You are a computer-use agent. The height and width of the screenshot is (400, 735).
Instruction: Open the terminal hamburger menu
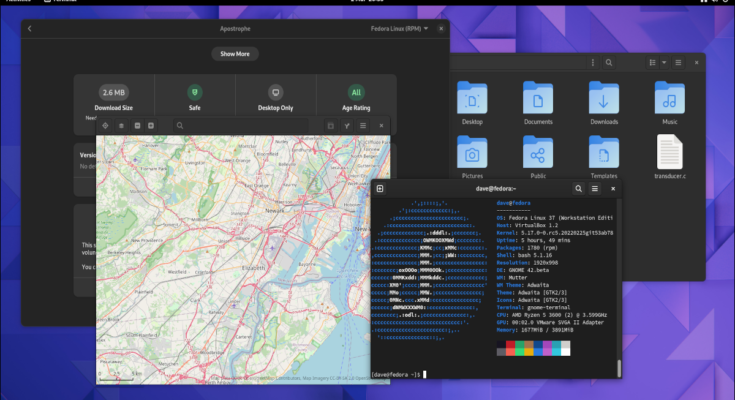[x=595, y=188]
